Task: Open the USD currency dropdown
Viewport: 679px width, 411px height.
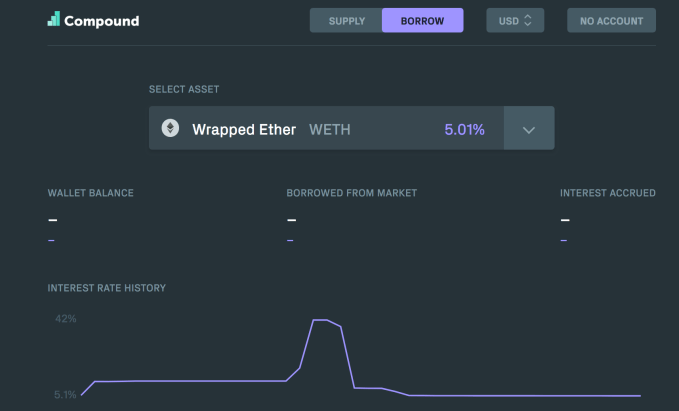Action: (515, 20)
